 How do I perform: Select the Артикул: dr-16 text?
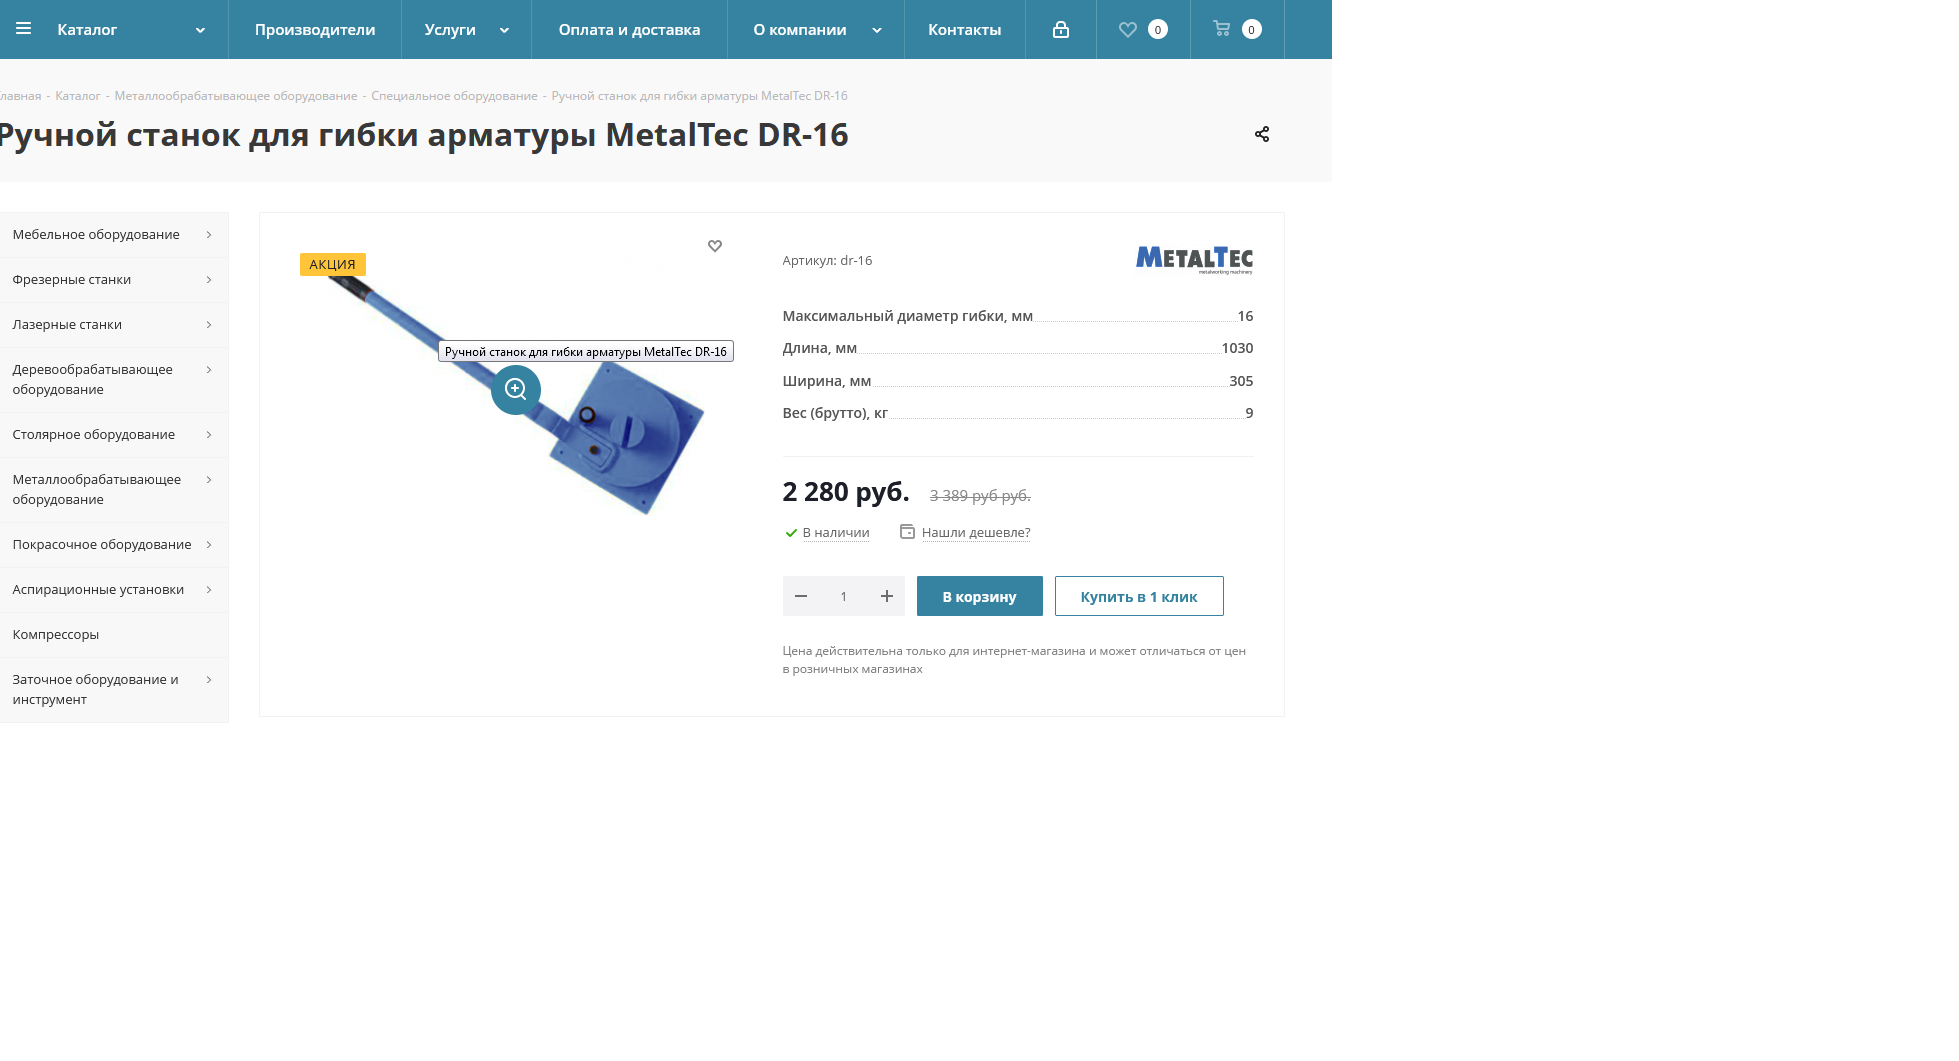tap(827, 261)
